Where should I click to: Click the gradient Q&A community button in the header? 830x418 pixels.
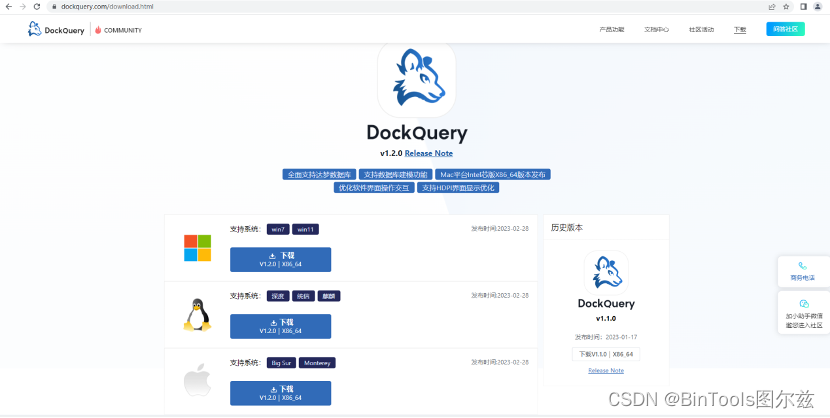click(786, 29)
